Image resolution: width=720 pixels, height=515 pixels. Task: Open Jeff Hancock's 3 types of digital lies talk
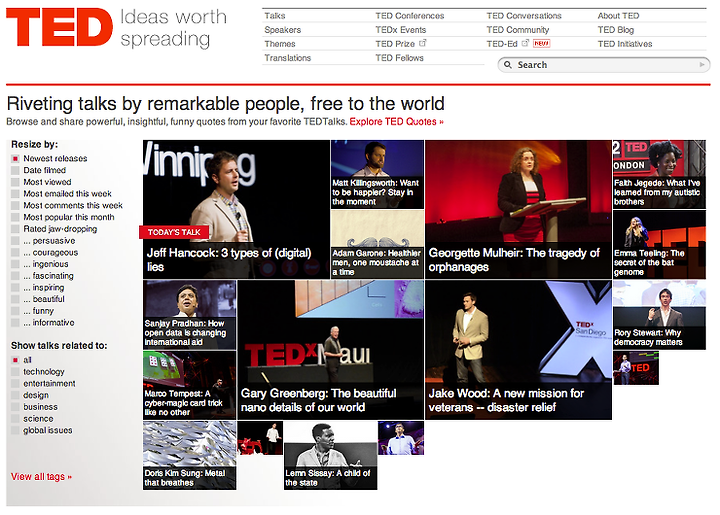coord(236,209)
